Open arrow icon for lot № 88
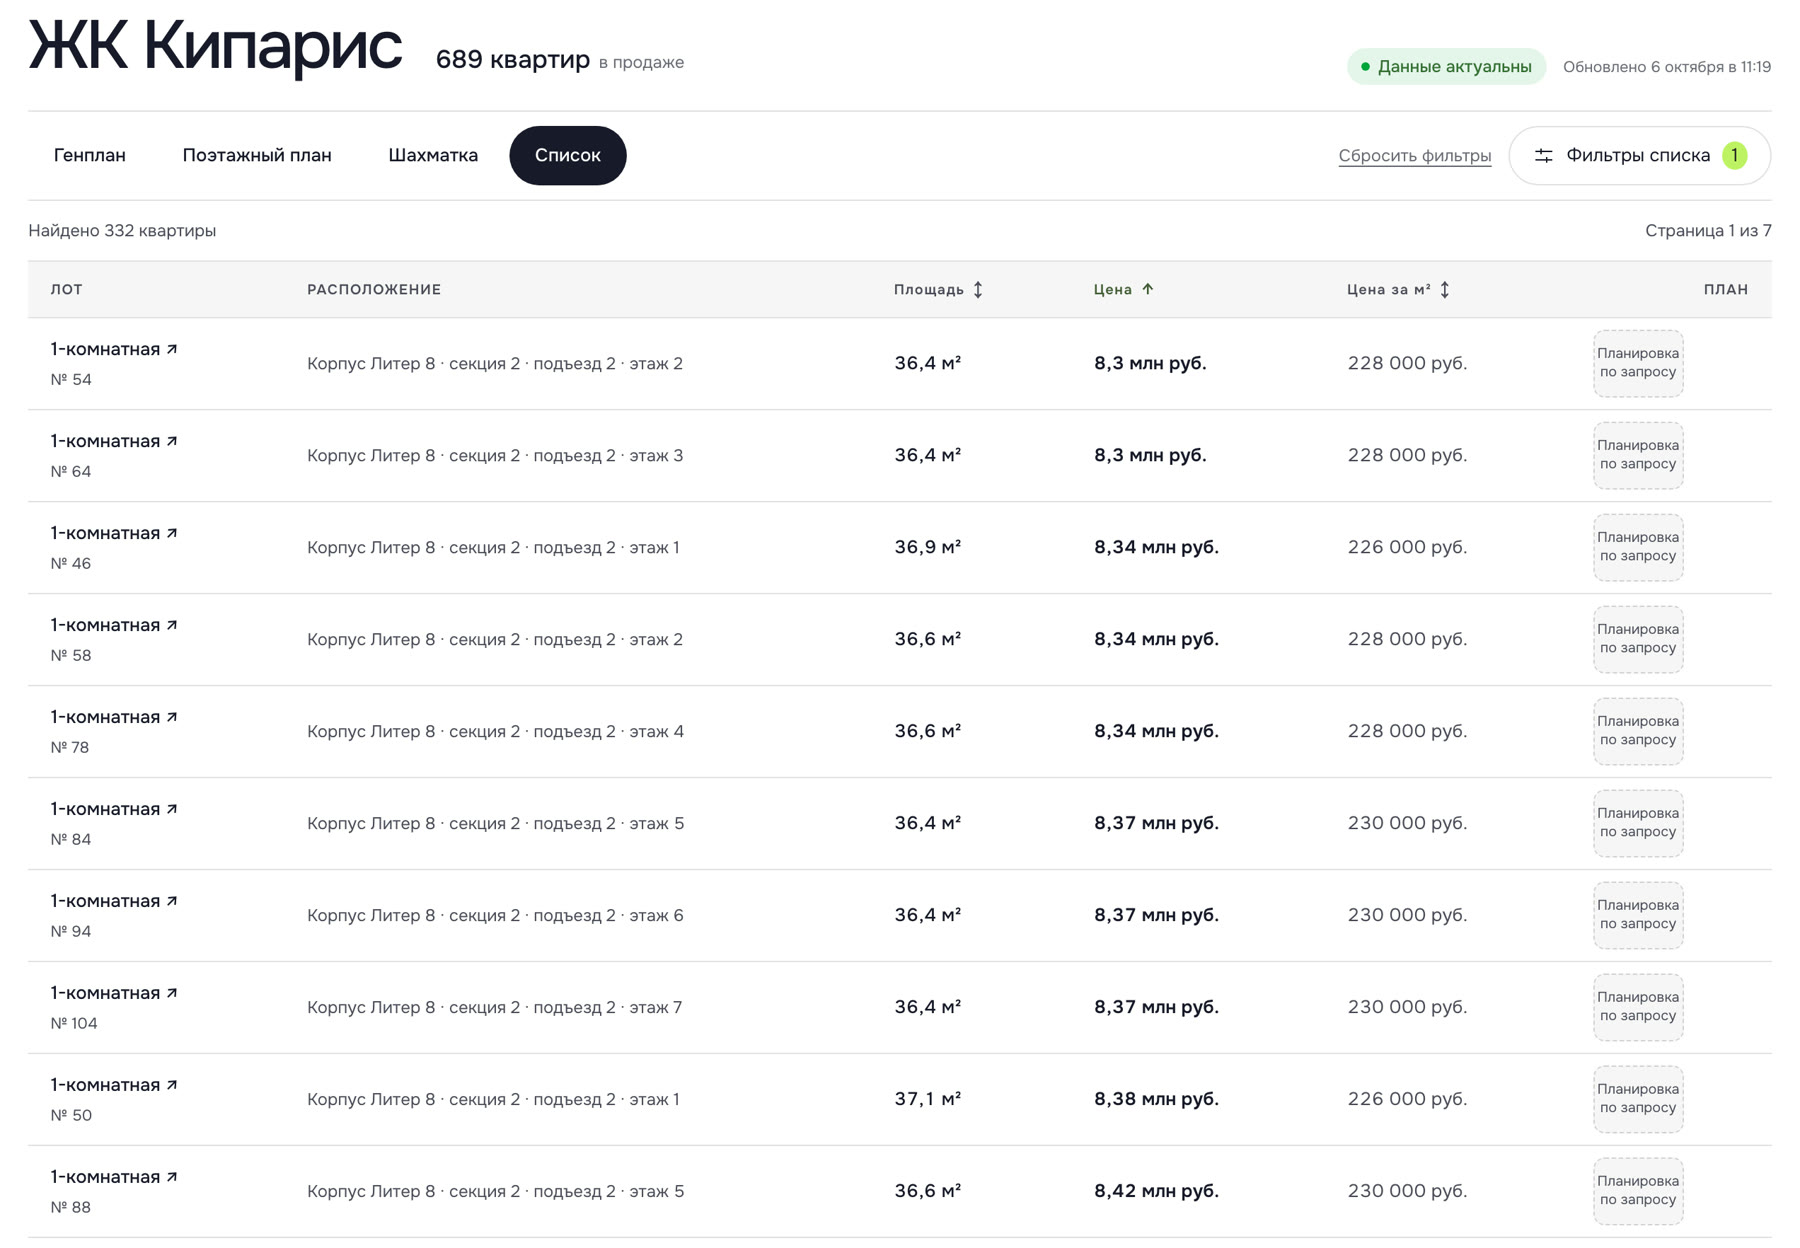The height and width of the screenshot is (1248, 1800). pos(172,1177)
